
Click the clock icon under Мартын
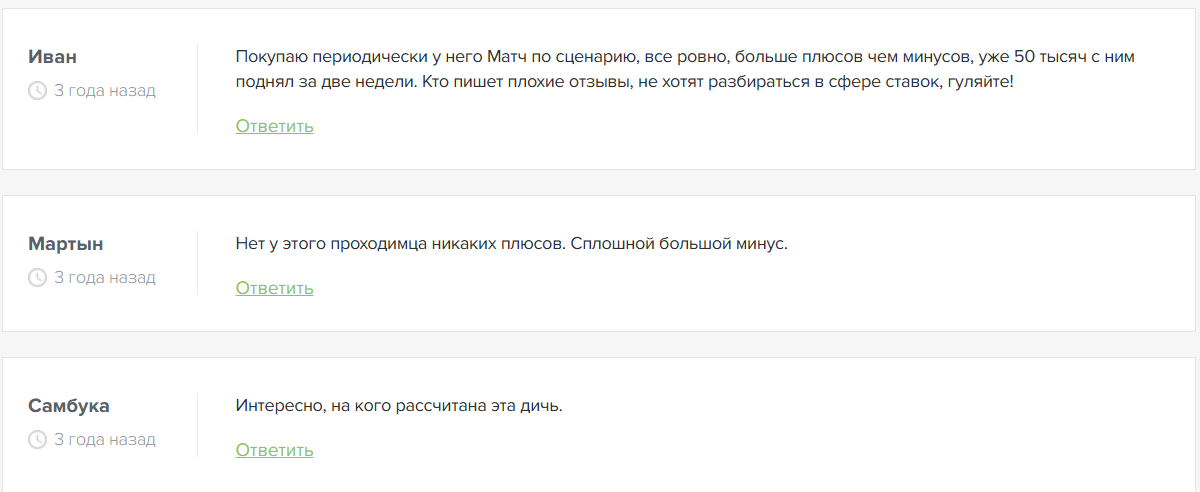(37, 278)
